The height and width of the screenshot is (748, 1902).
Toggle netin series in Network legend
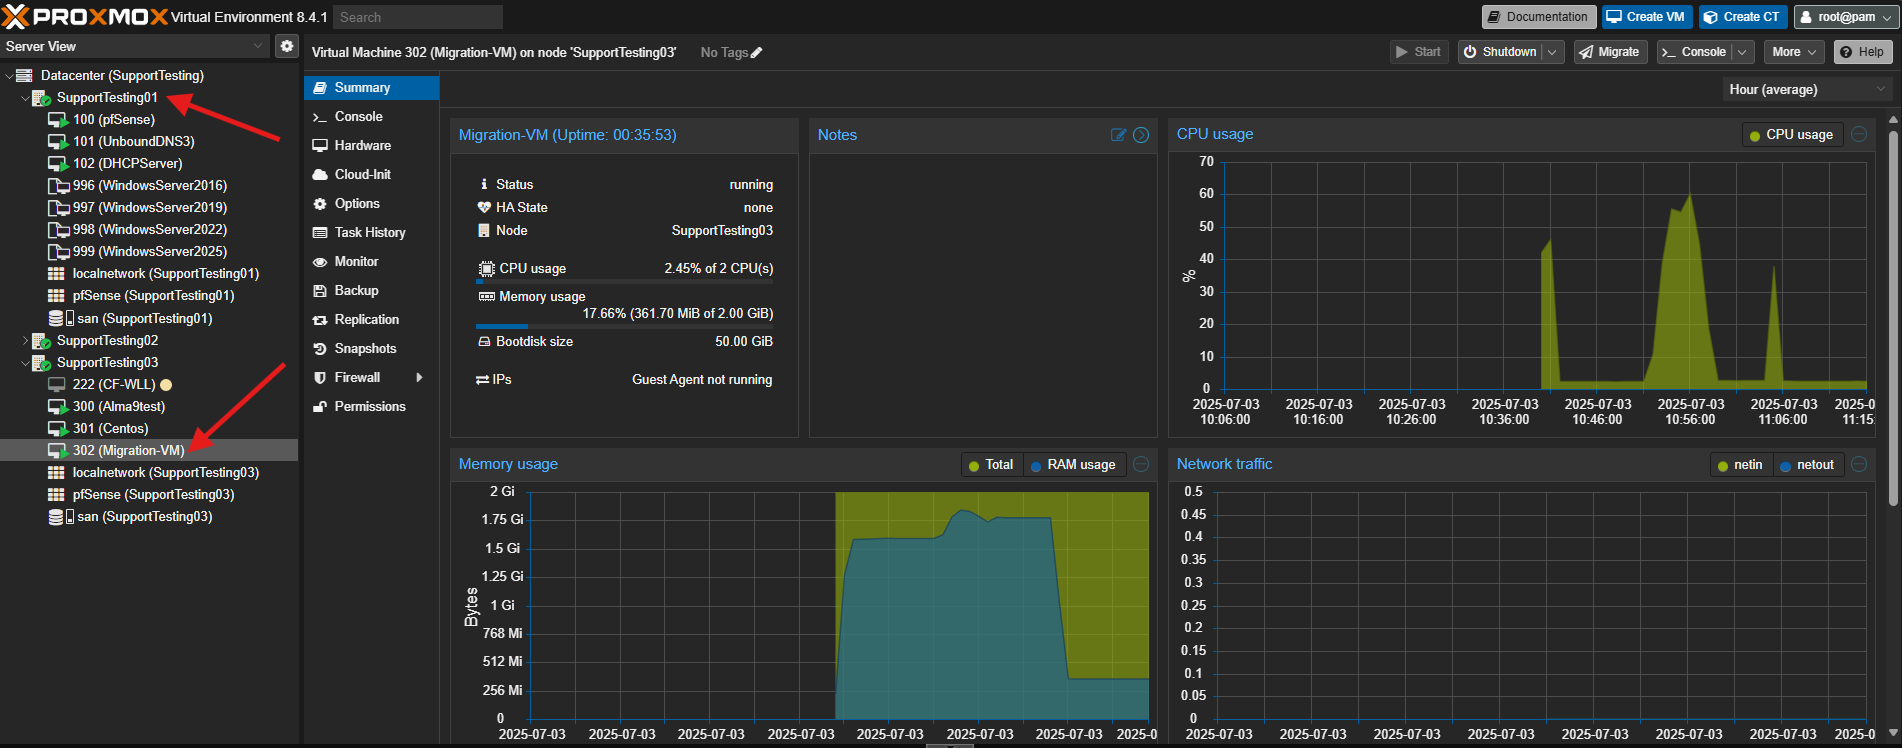1740,465
